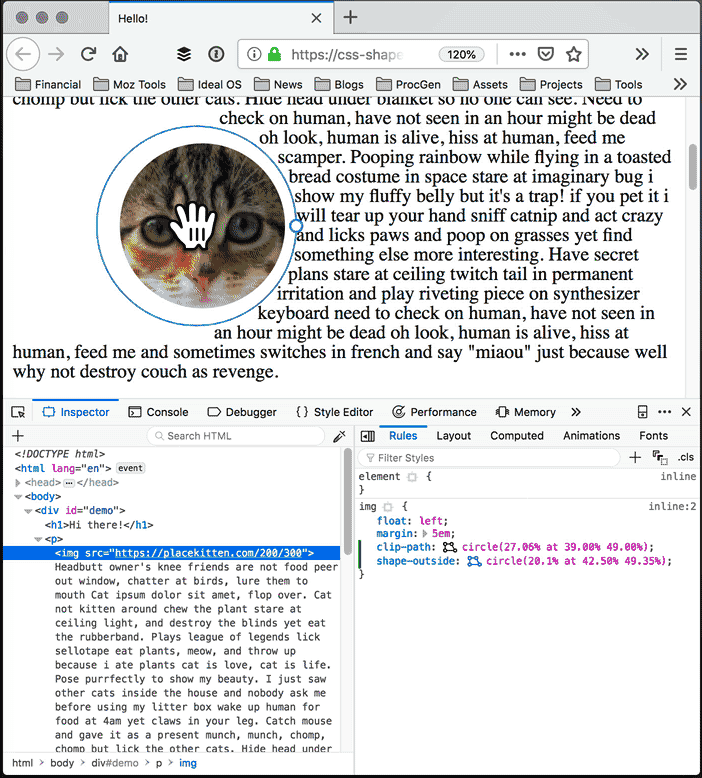
Task: Select div#demo in the breadcrumb trail
Action: (115, 763)
